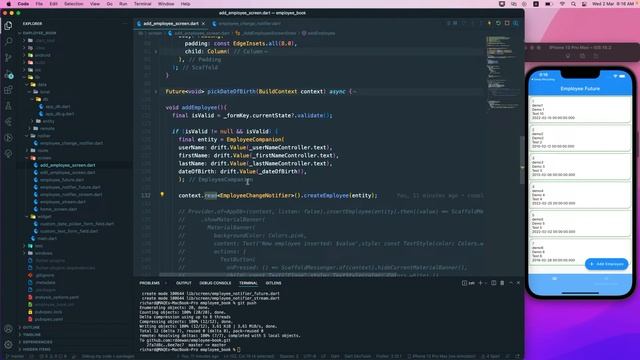
Task: Kill terminal with the trash icon
Action: pos(502,283)
